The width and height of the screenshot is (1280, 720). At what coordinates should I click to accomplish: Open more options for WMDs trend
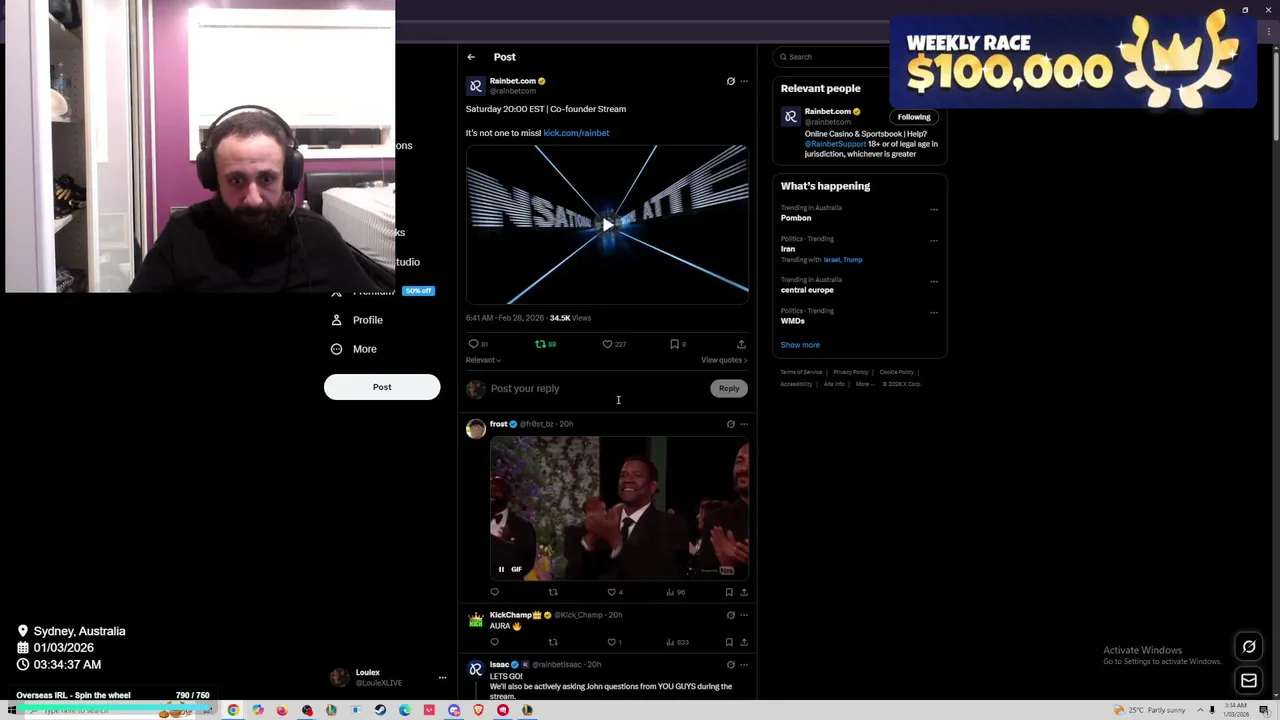[x=933, y=313]
